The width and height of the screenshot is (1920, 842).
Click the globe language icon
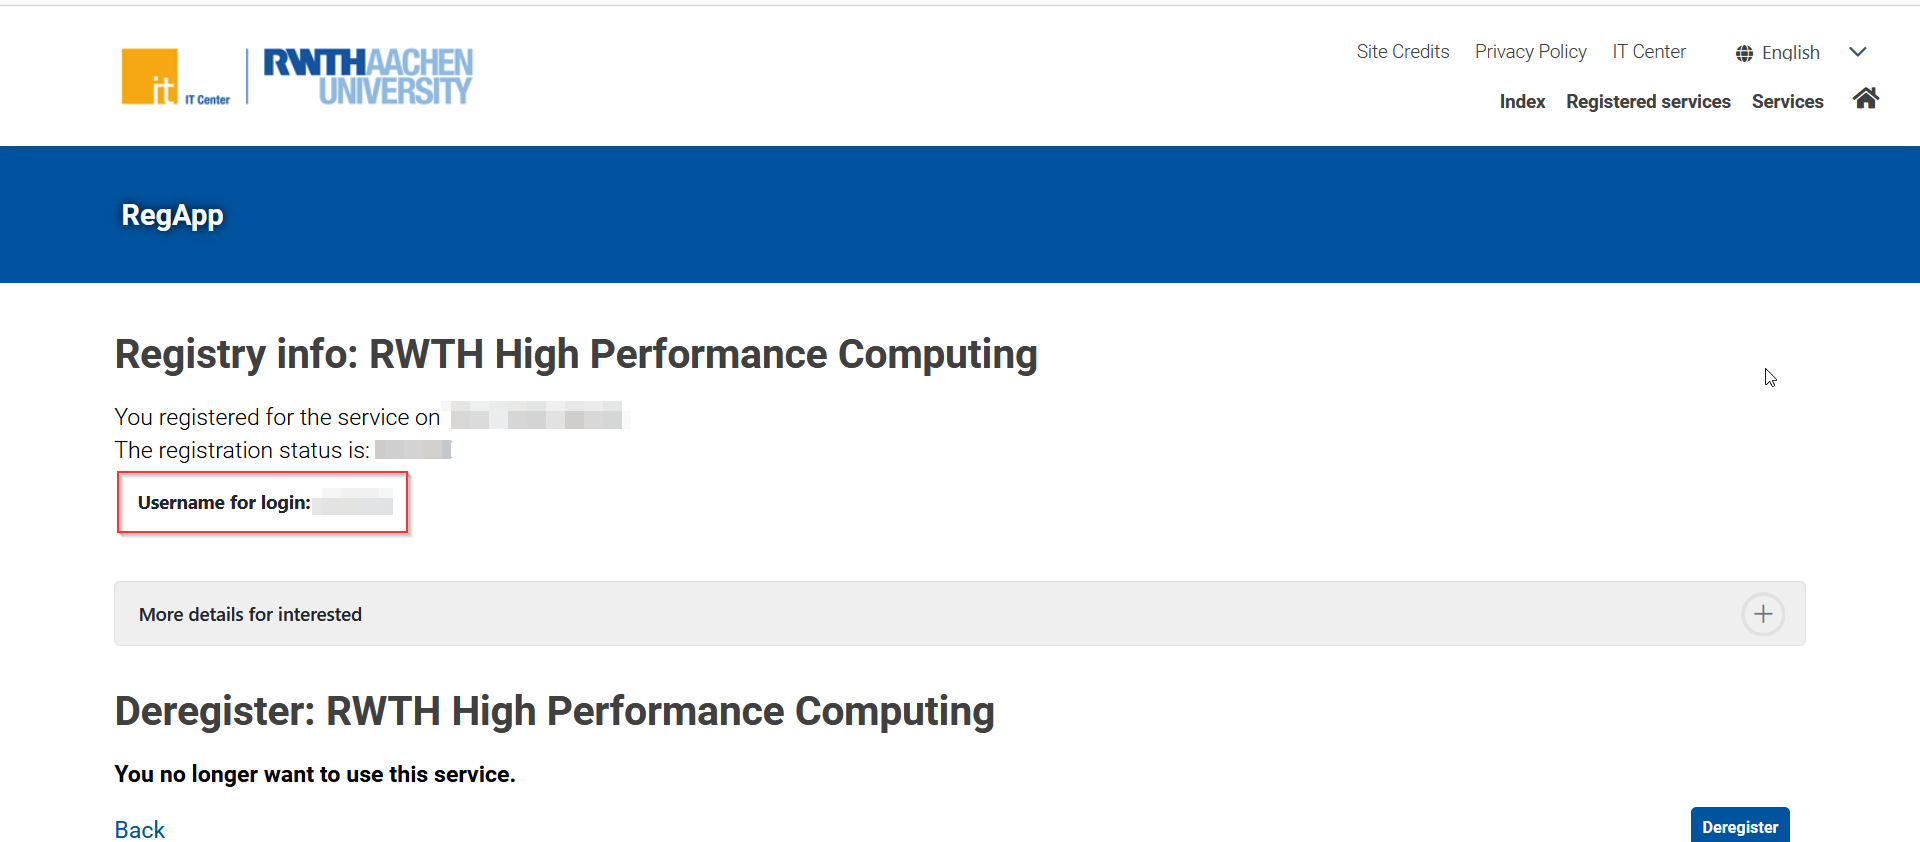click(1744, 53)
